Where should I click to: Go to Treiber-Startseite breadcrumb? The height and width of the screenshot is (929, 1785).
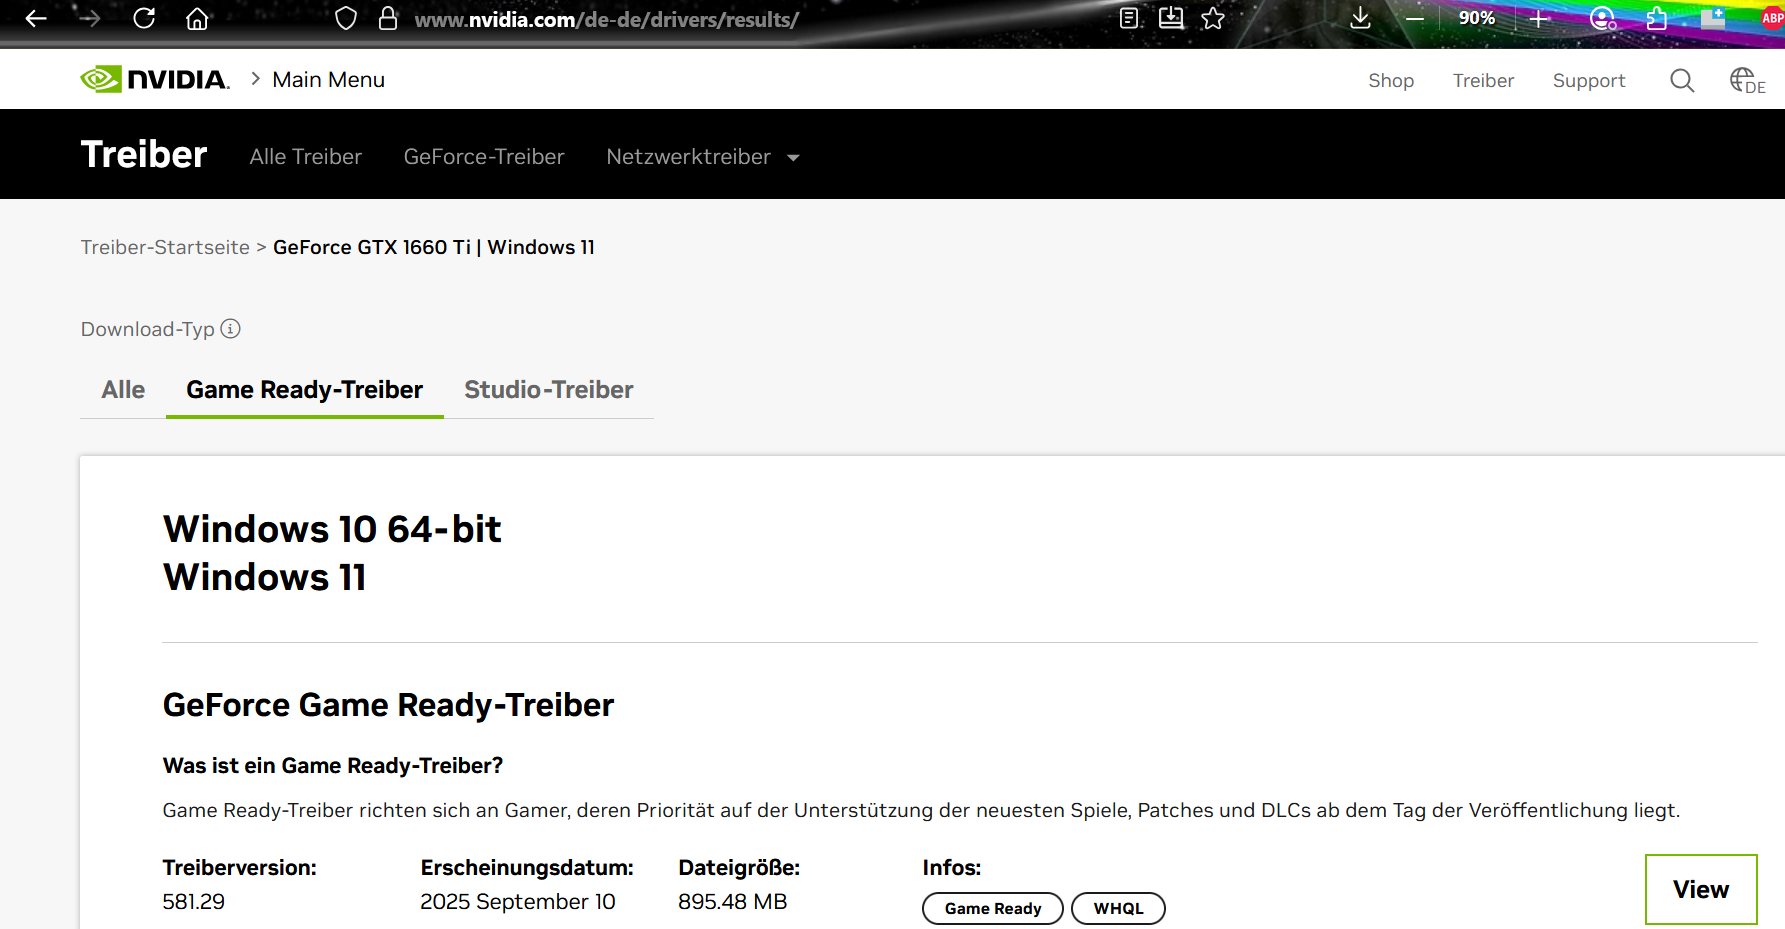[x=165, y=247]
